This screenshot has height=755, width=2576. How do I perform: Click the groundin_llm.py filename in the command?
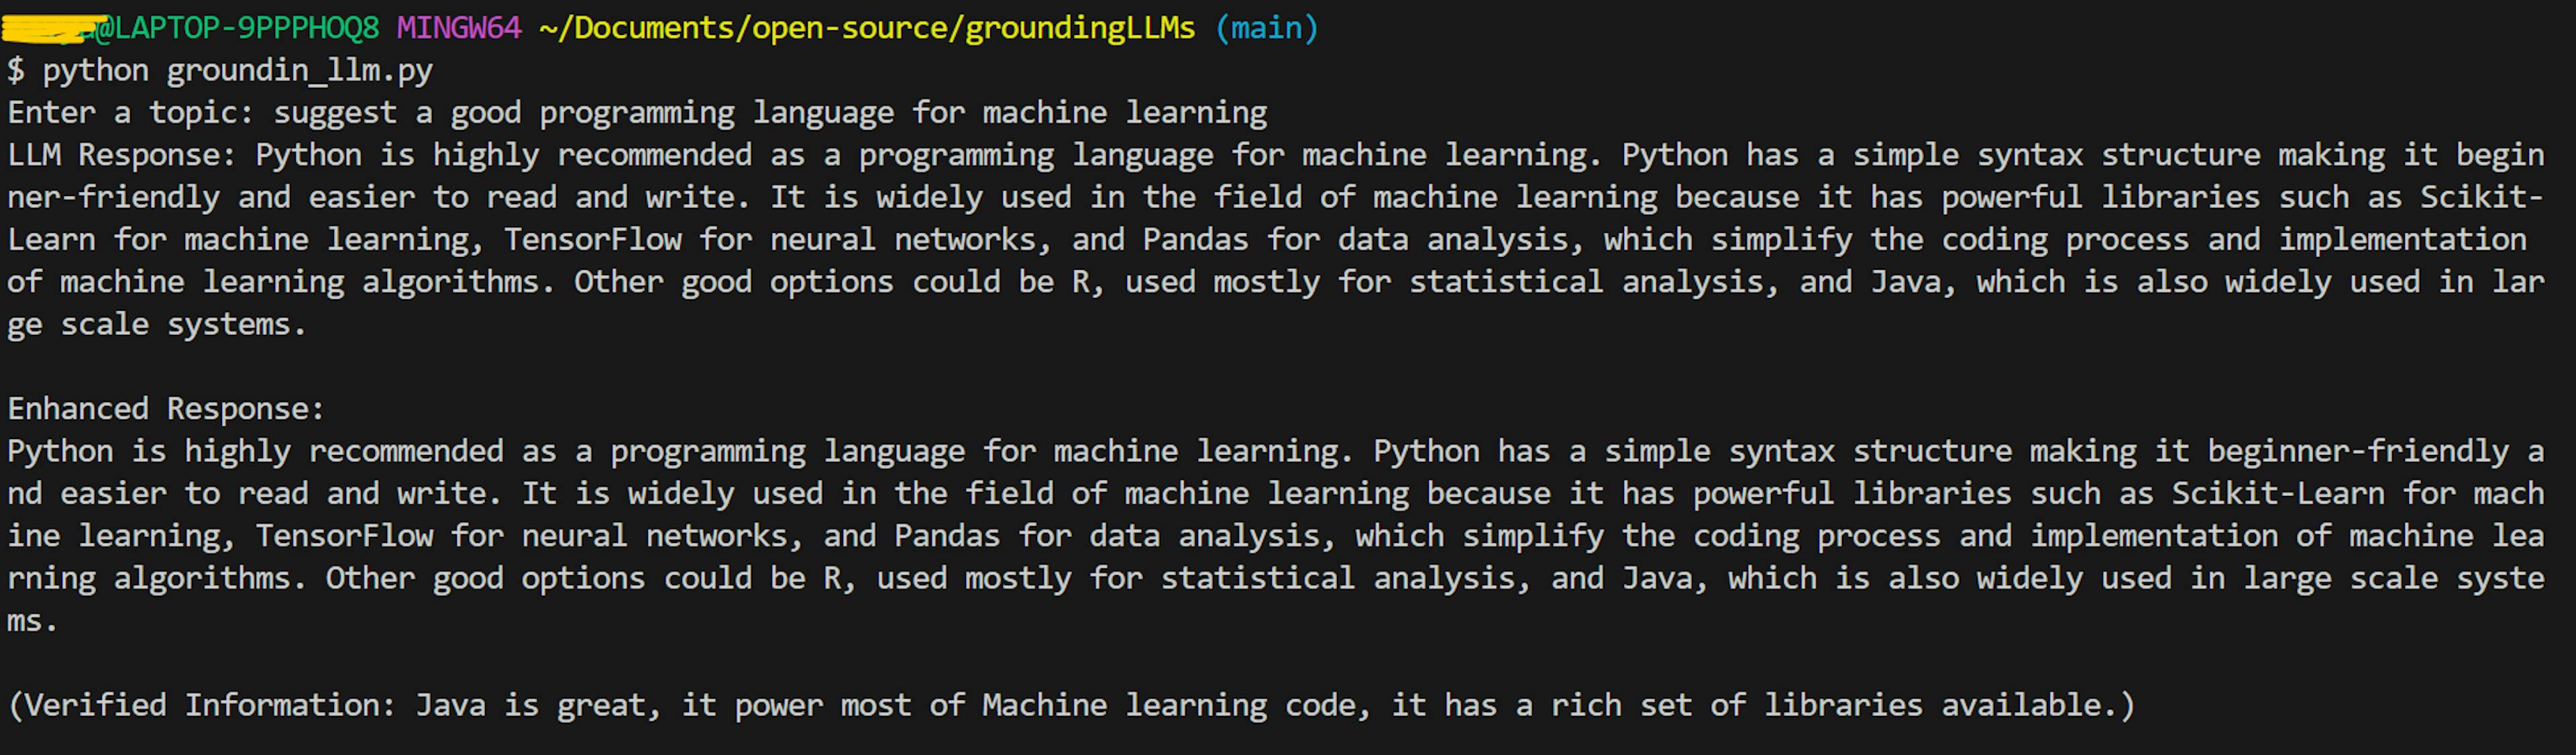pyautogui.click(x=299, y=71)
